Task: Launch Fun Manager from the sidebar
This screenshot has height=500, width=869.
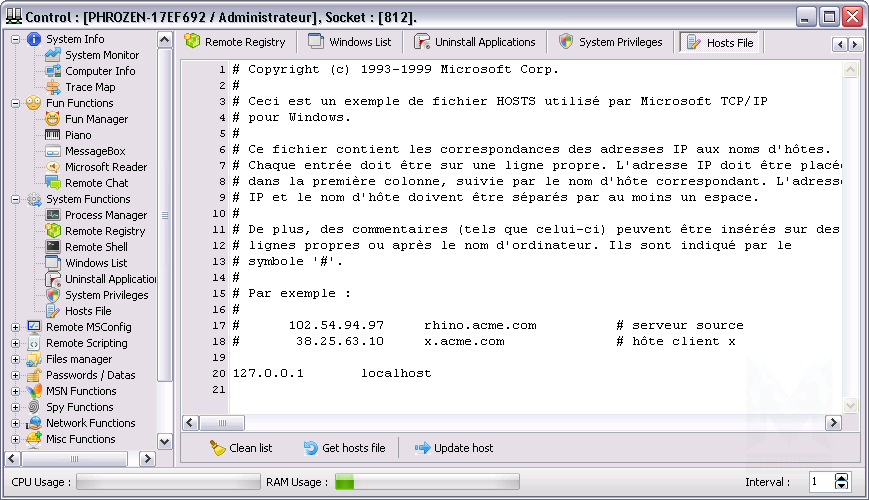Action: point(96,119)
